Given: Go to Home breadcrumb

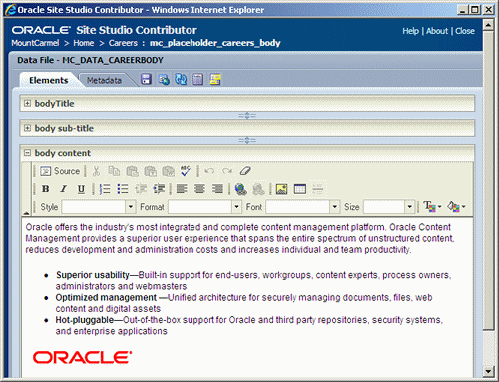Looking at the screenshot, I should click(84, 43).
